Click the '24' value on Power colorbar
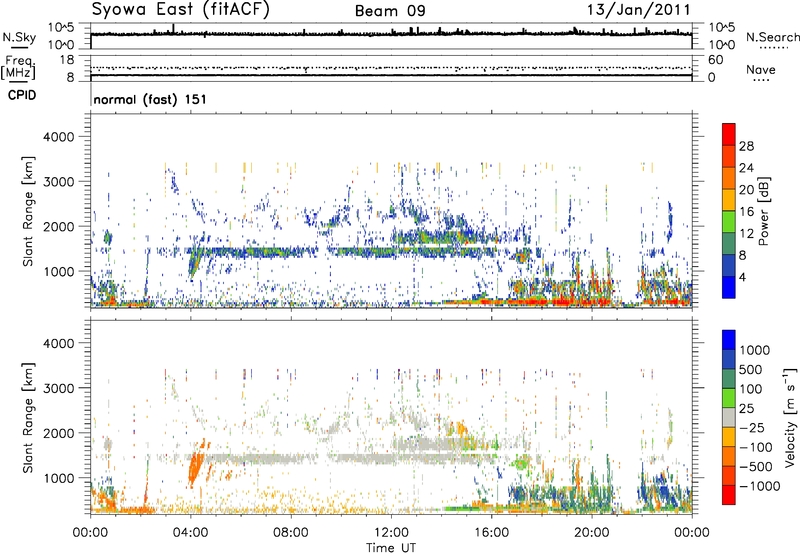This screenshot has width=800, height=554. pyautogui.click(x=746, y=168)
